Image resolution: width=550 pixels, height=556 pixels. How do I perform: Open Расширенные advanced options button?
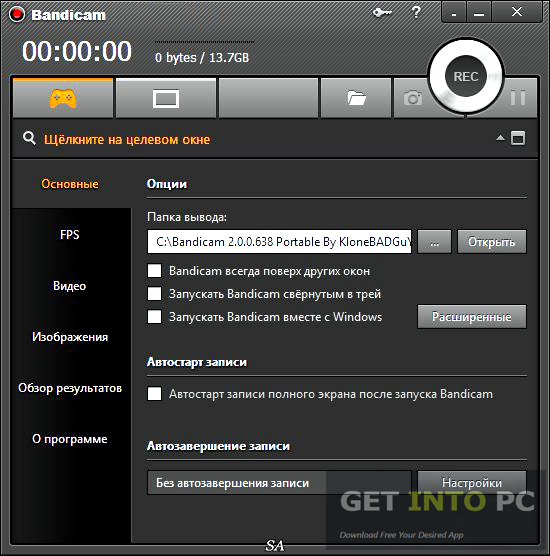click(472, 316)
